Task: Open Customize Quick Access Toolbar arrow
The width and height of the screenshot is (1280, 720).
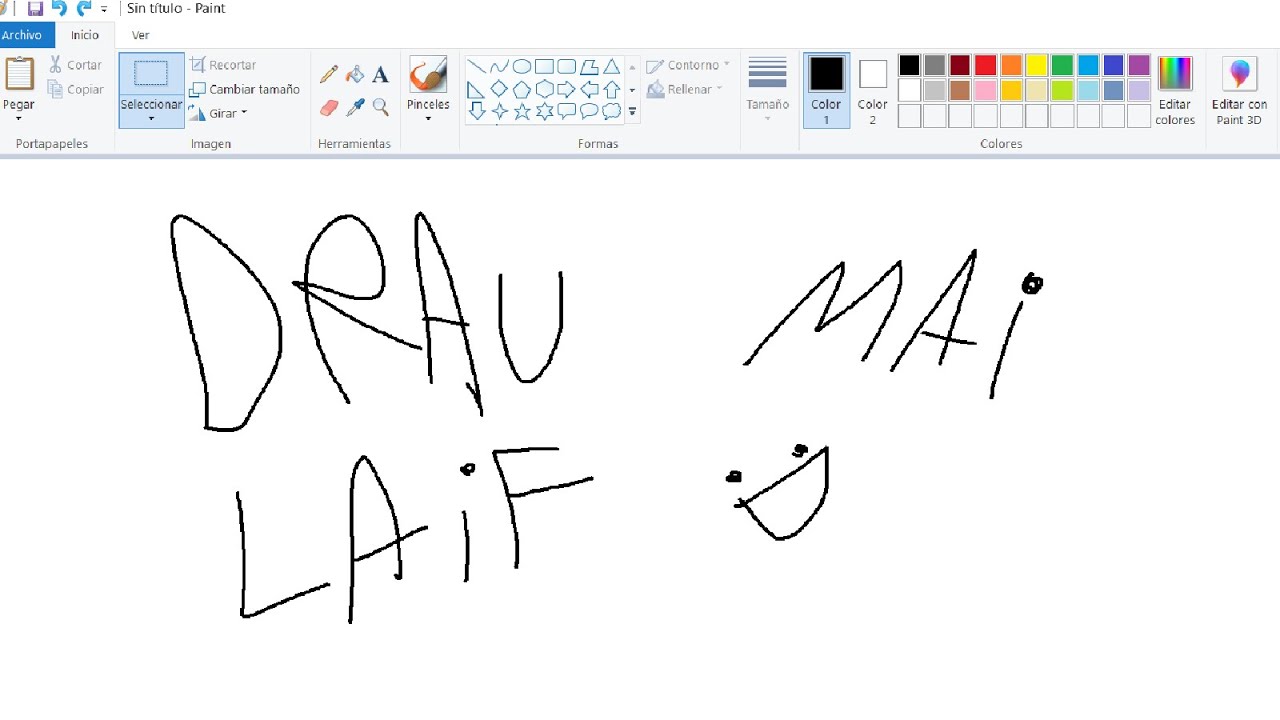Action: click(104, 9)
